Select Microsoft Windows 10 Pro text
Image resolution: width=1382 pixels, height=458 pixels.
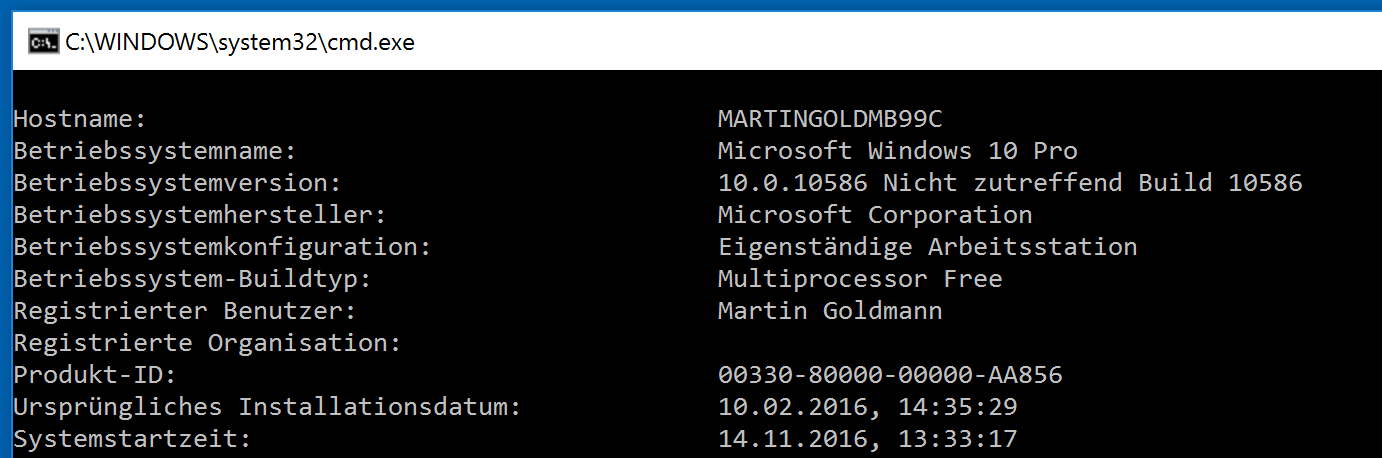pyautogui.click(x=898, y=151)
